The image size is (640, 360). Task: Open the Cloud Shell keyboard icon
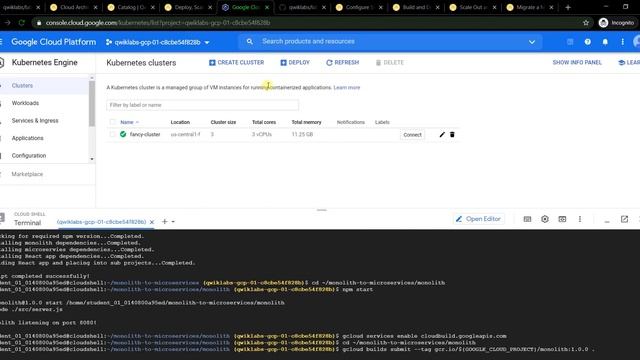[x=527, y=219]
